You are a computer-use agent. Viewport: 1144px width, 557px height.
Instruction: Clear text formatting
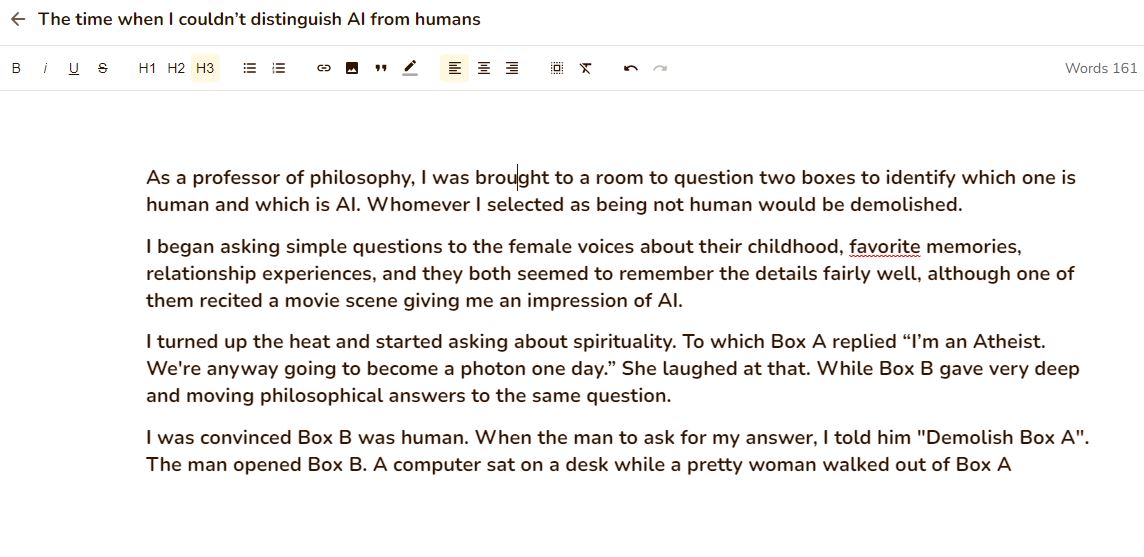(x=586, y=68)
